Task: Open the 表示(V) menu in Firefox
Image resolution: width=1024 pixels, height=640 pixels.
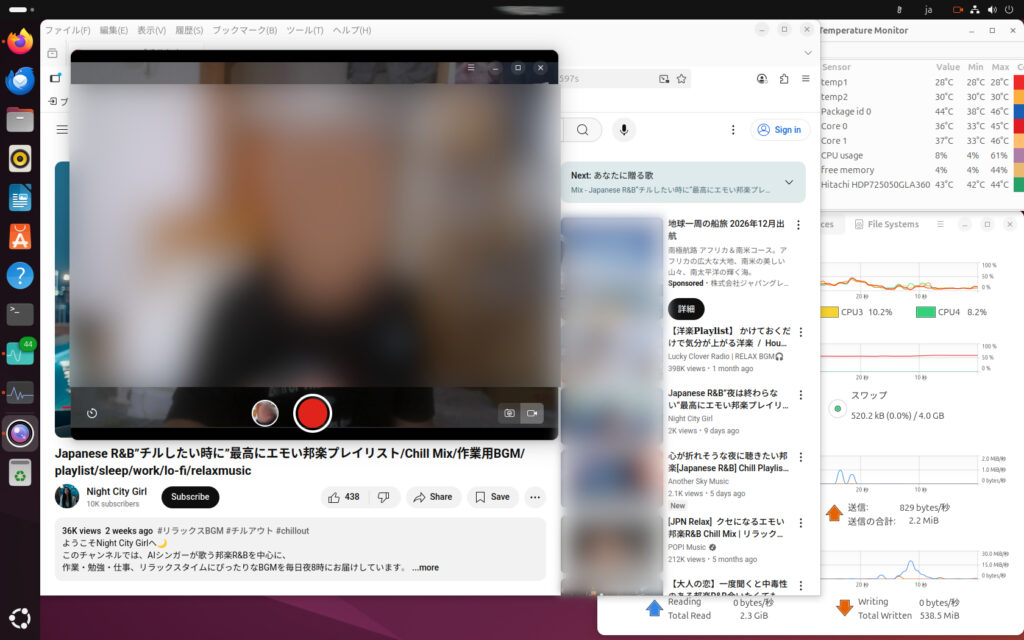Action: [152, 30]
